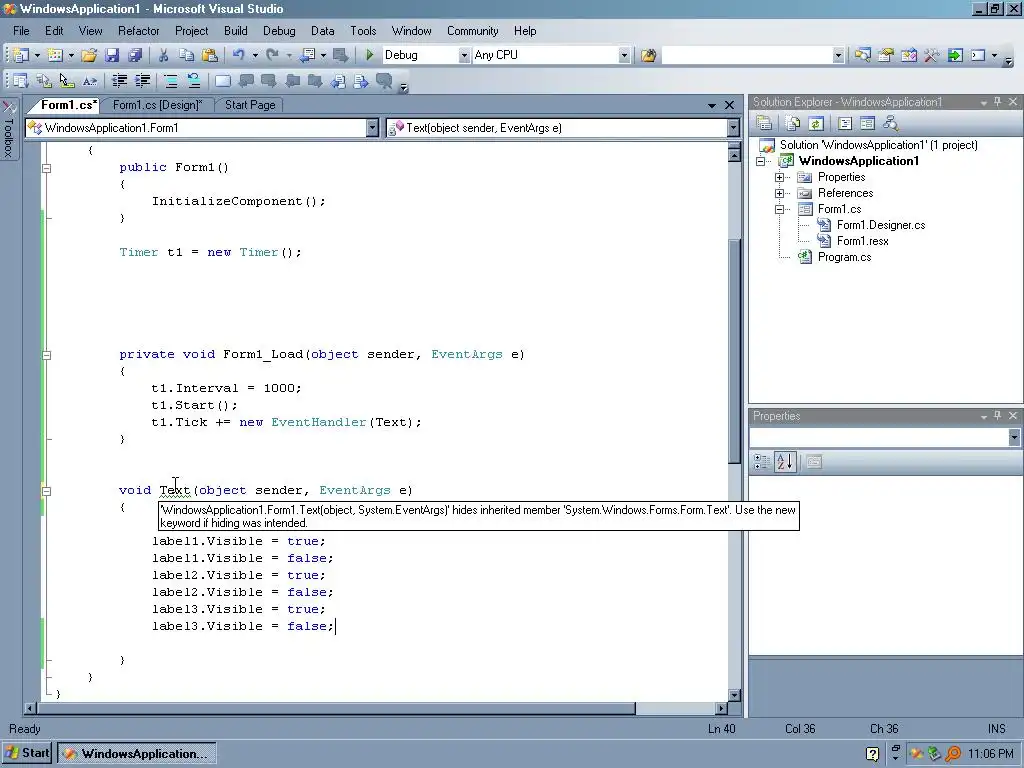Click View Code icon in Solution Explorer
1024x768 pixels.
point(844,123)
